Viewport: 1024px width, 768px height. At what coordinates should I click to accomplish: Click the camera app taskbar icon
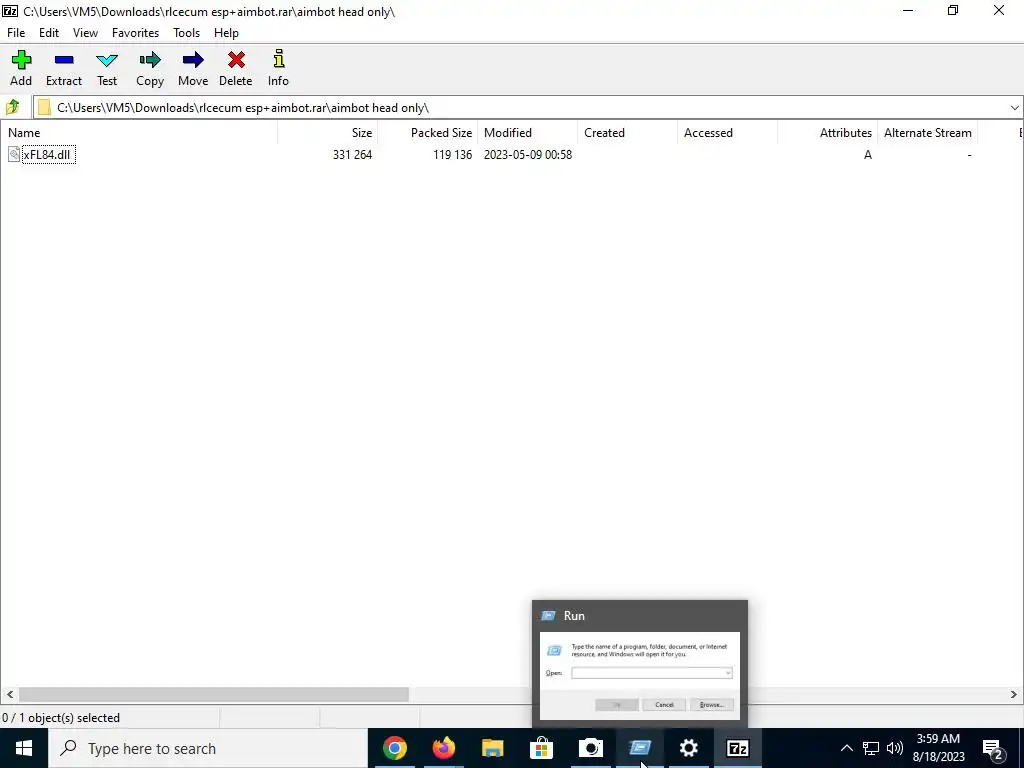point(590,748)
